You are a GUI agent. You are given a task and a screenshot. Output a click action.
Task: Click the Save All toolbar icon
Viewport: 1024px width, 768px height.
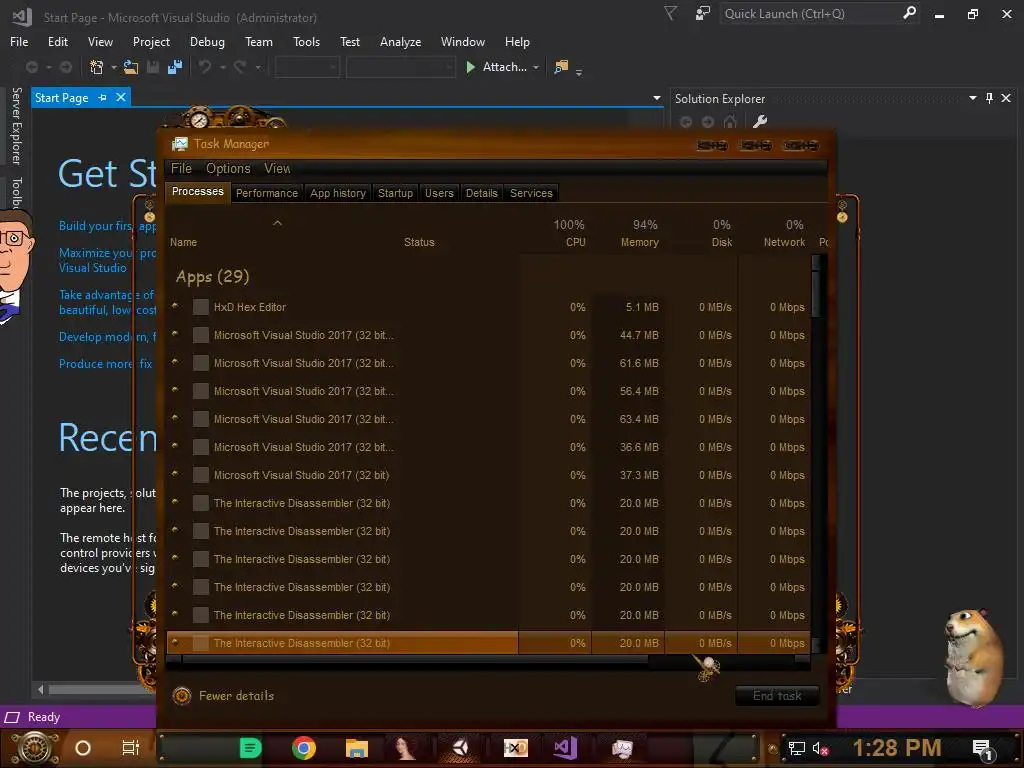[175, 67]
